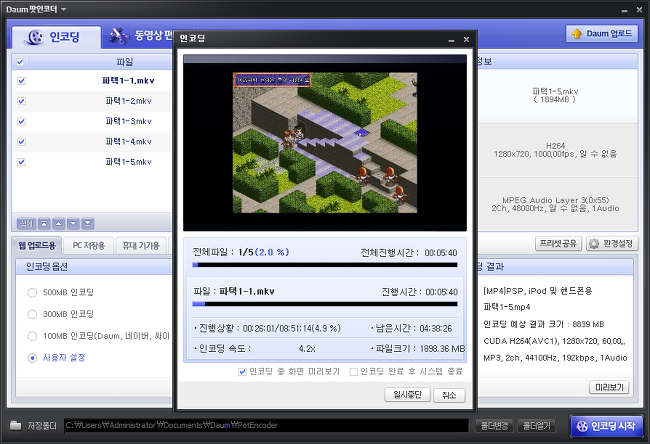Click the folder icon beside 저장폴더

point(16,425)
